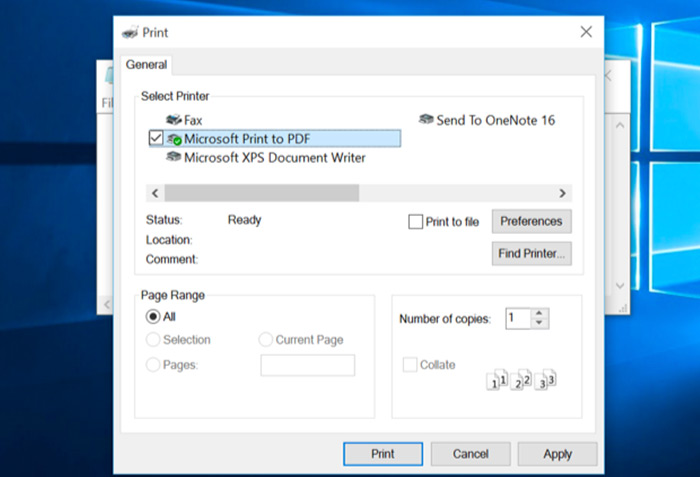Click the Find Printer... button
Screen dimensions: 700x477
click(531, 254)
